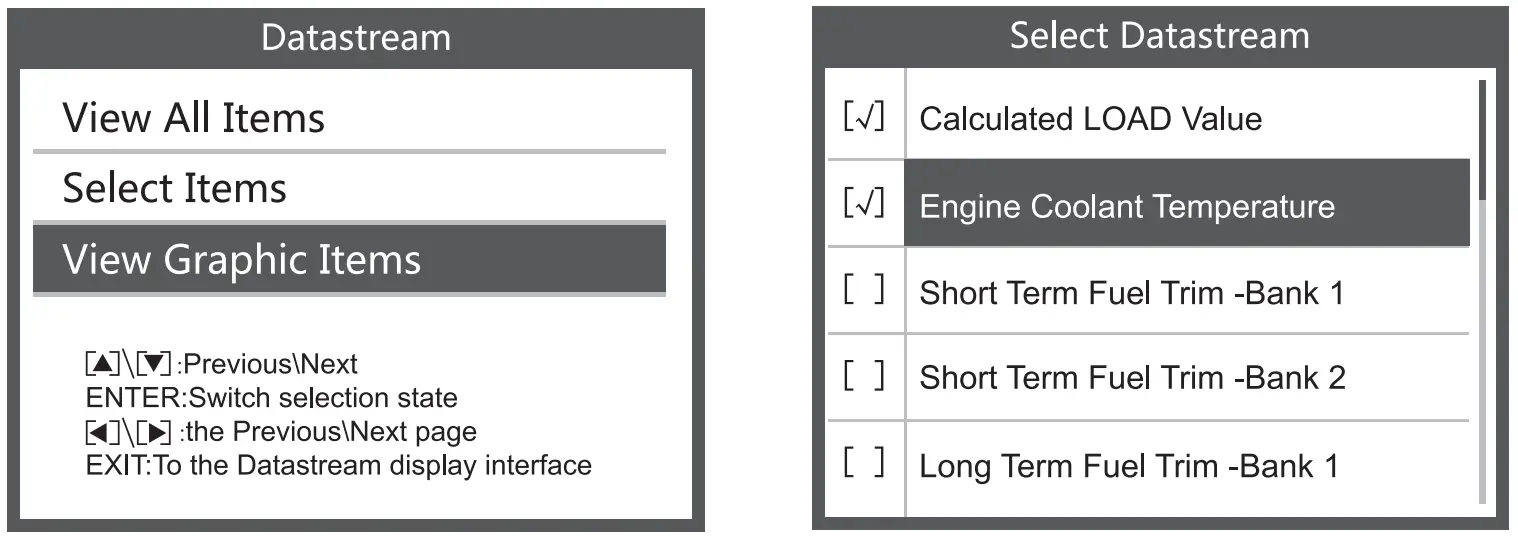Open the View All Items menu entry

[x=194, y=118]
